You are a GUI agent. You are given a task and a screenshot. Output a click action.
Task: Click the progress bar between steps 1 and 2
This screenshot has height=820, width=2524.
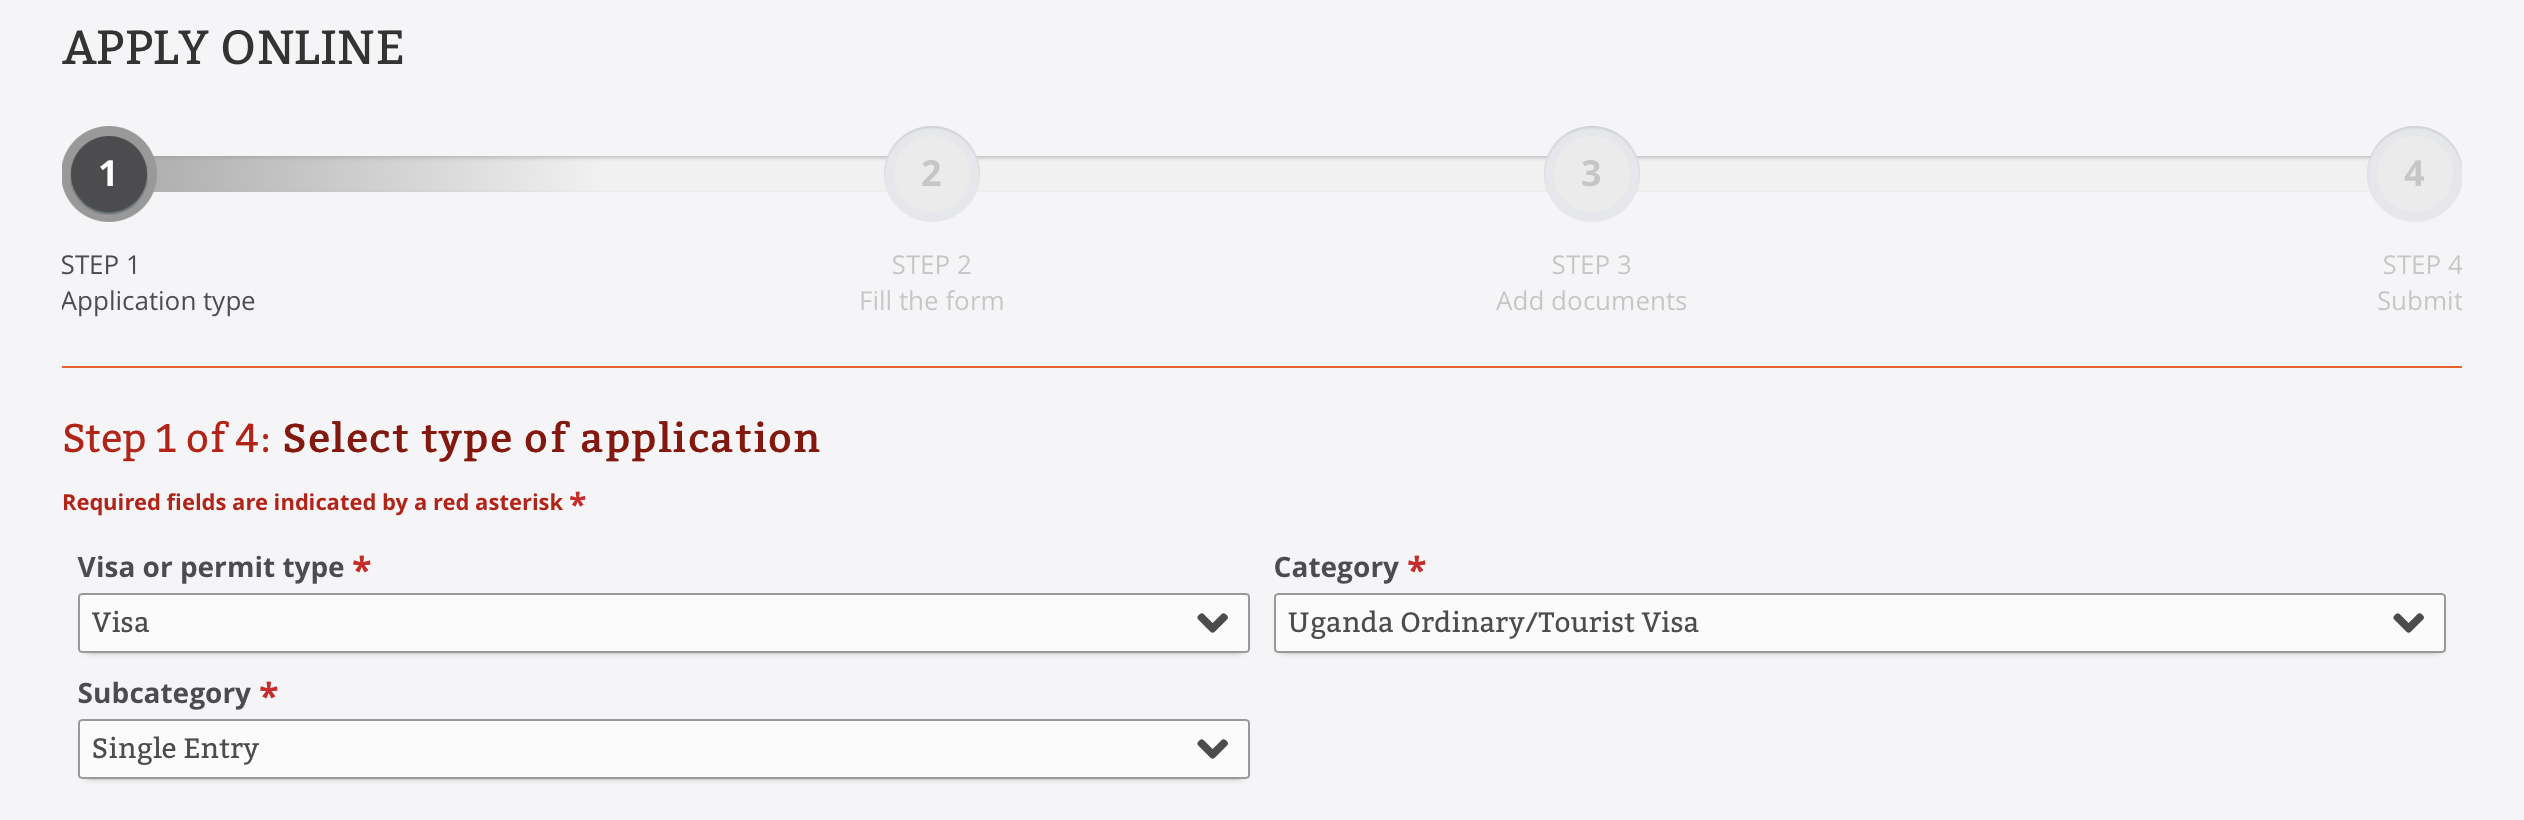tap(520, 172)
